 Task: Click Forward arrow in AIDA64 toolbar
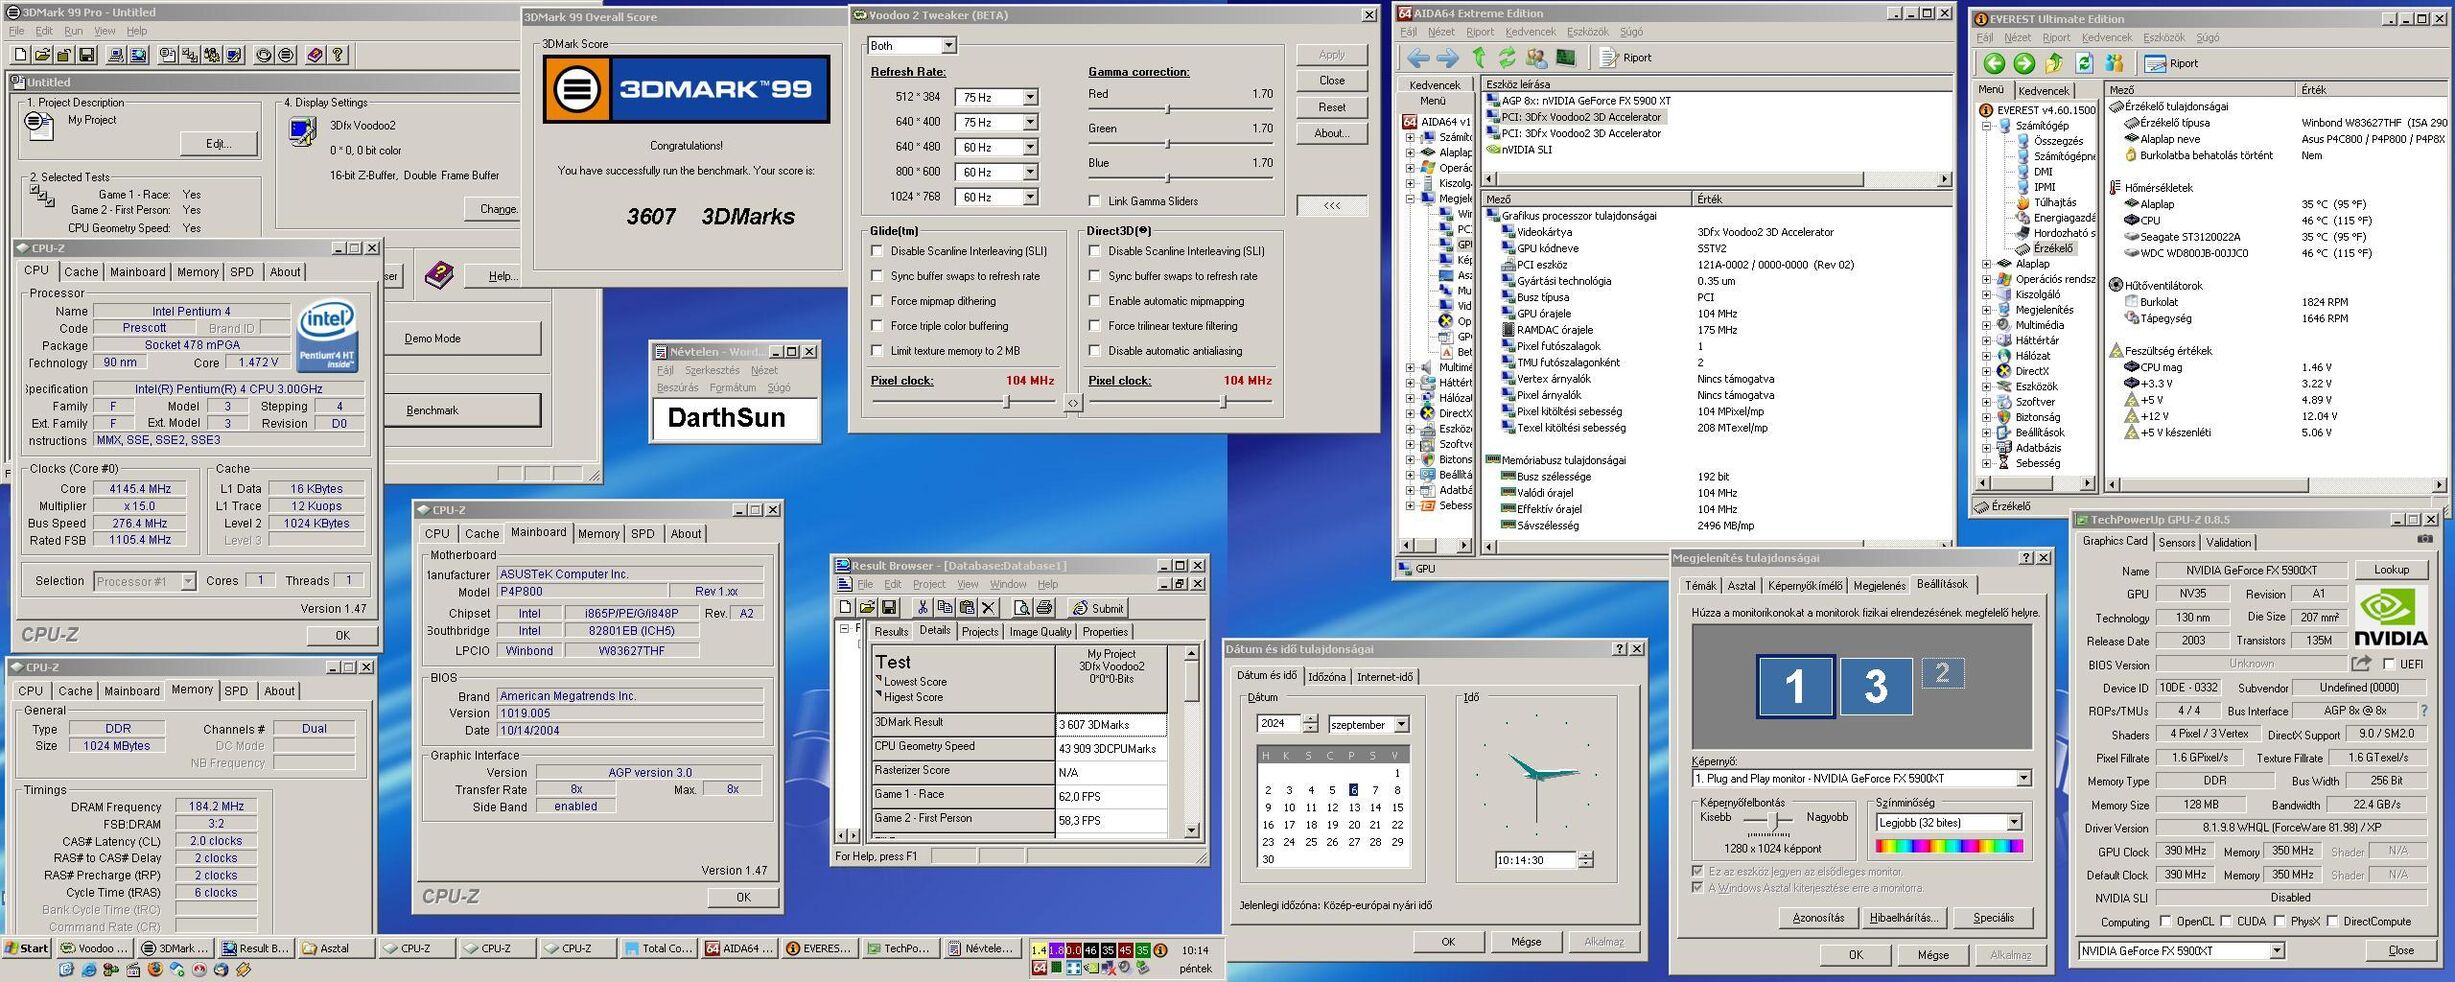click(1447, 58)
